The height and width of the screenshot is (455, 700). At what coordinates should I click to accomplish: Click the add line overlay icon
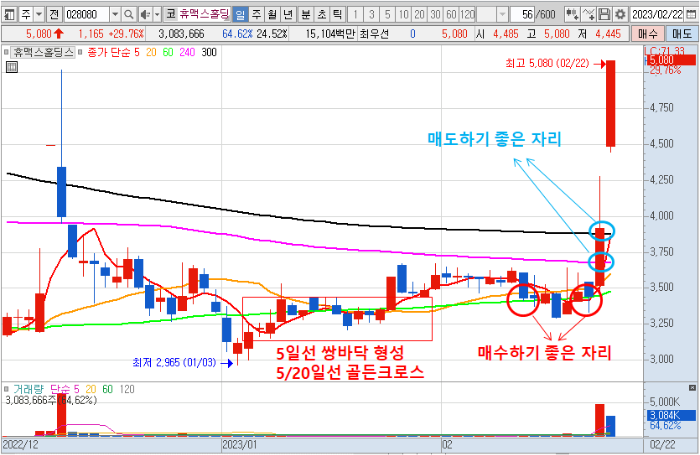pos(588,15)
